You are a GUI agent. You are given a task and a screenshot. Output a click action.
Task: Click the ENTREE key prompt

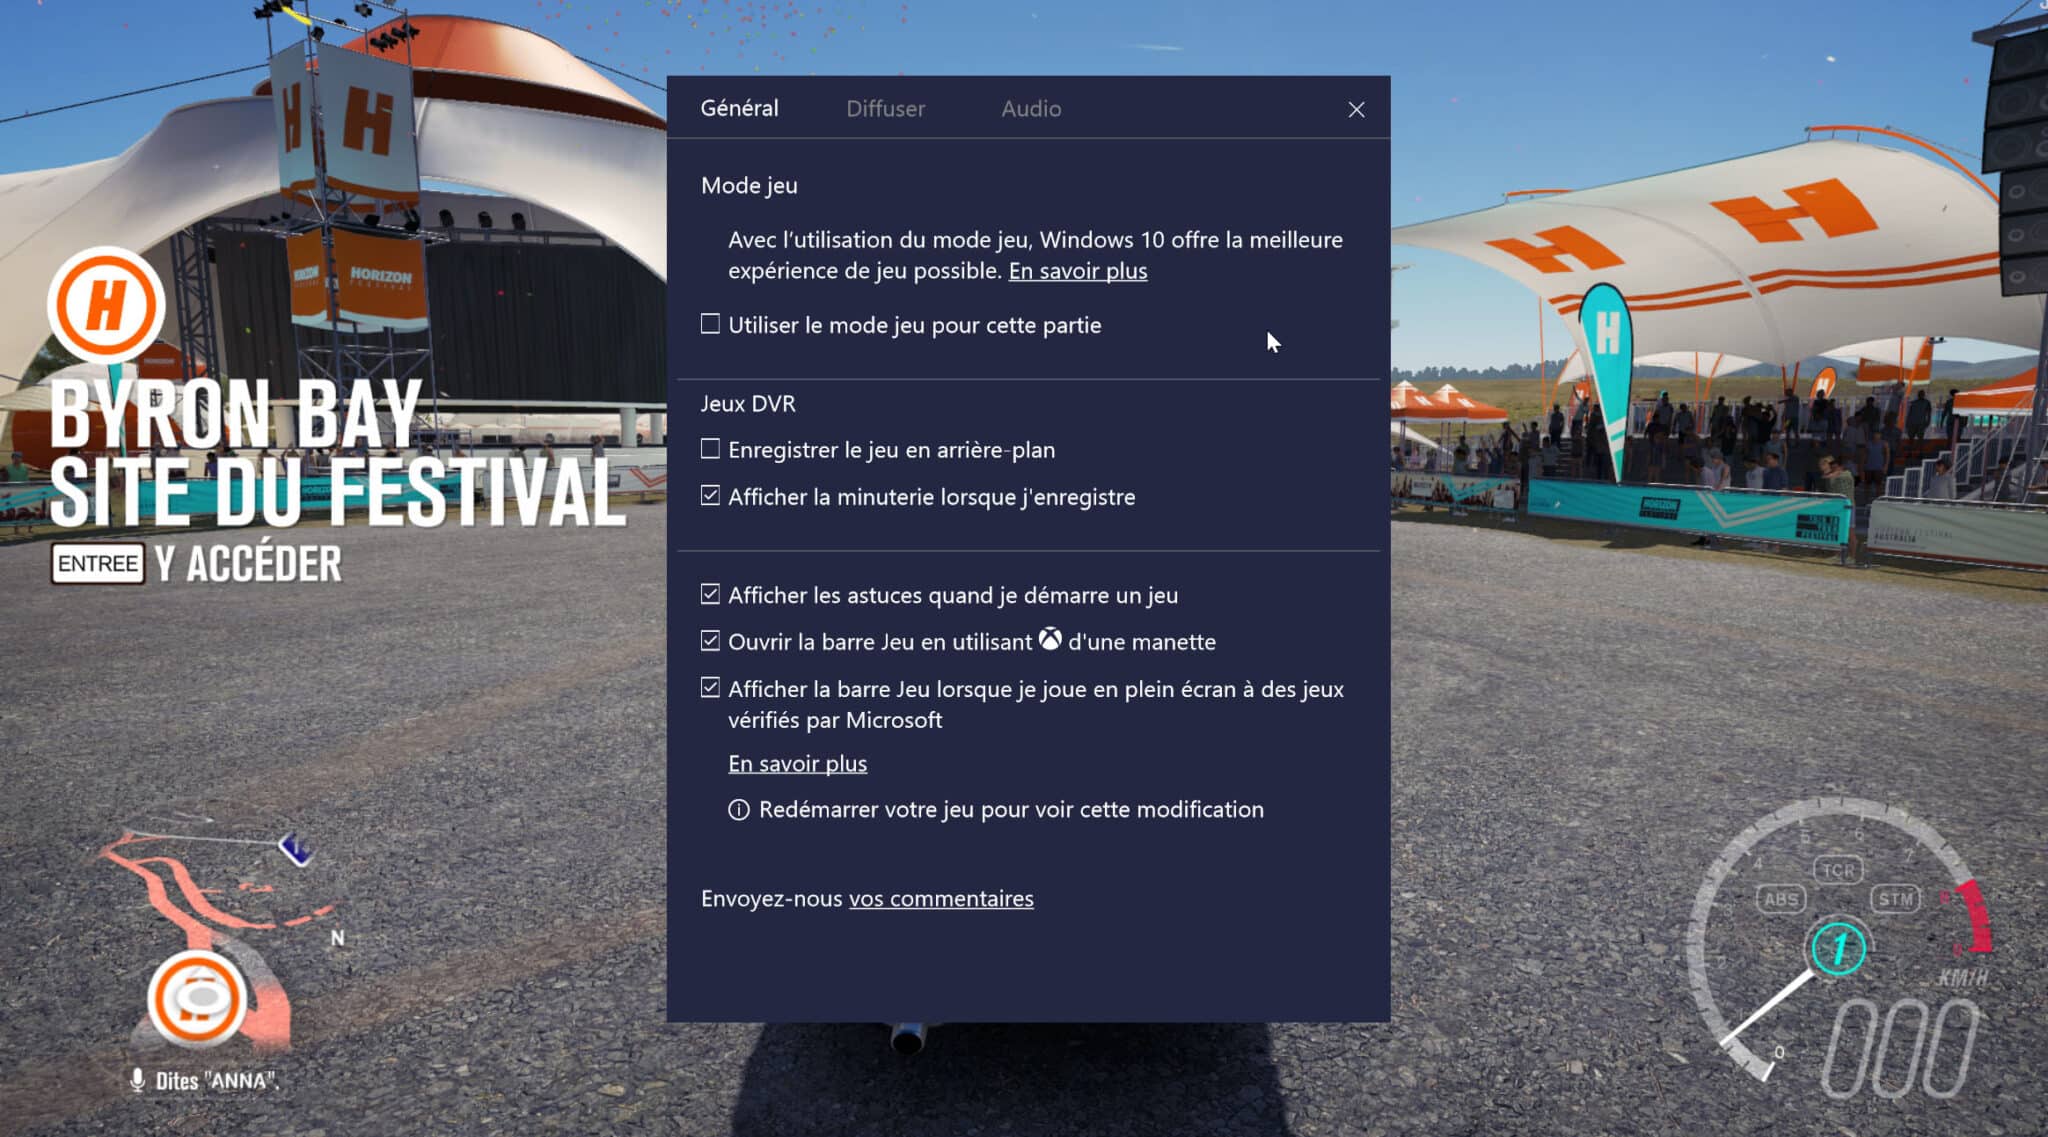pyautogui.click(x=98, y=563)
